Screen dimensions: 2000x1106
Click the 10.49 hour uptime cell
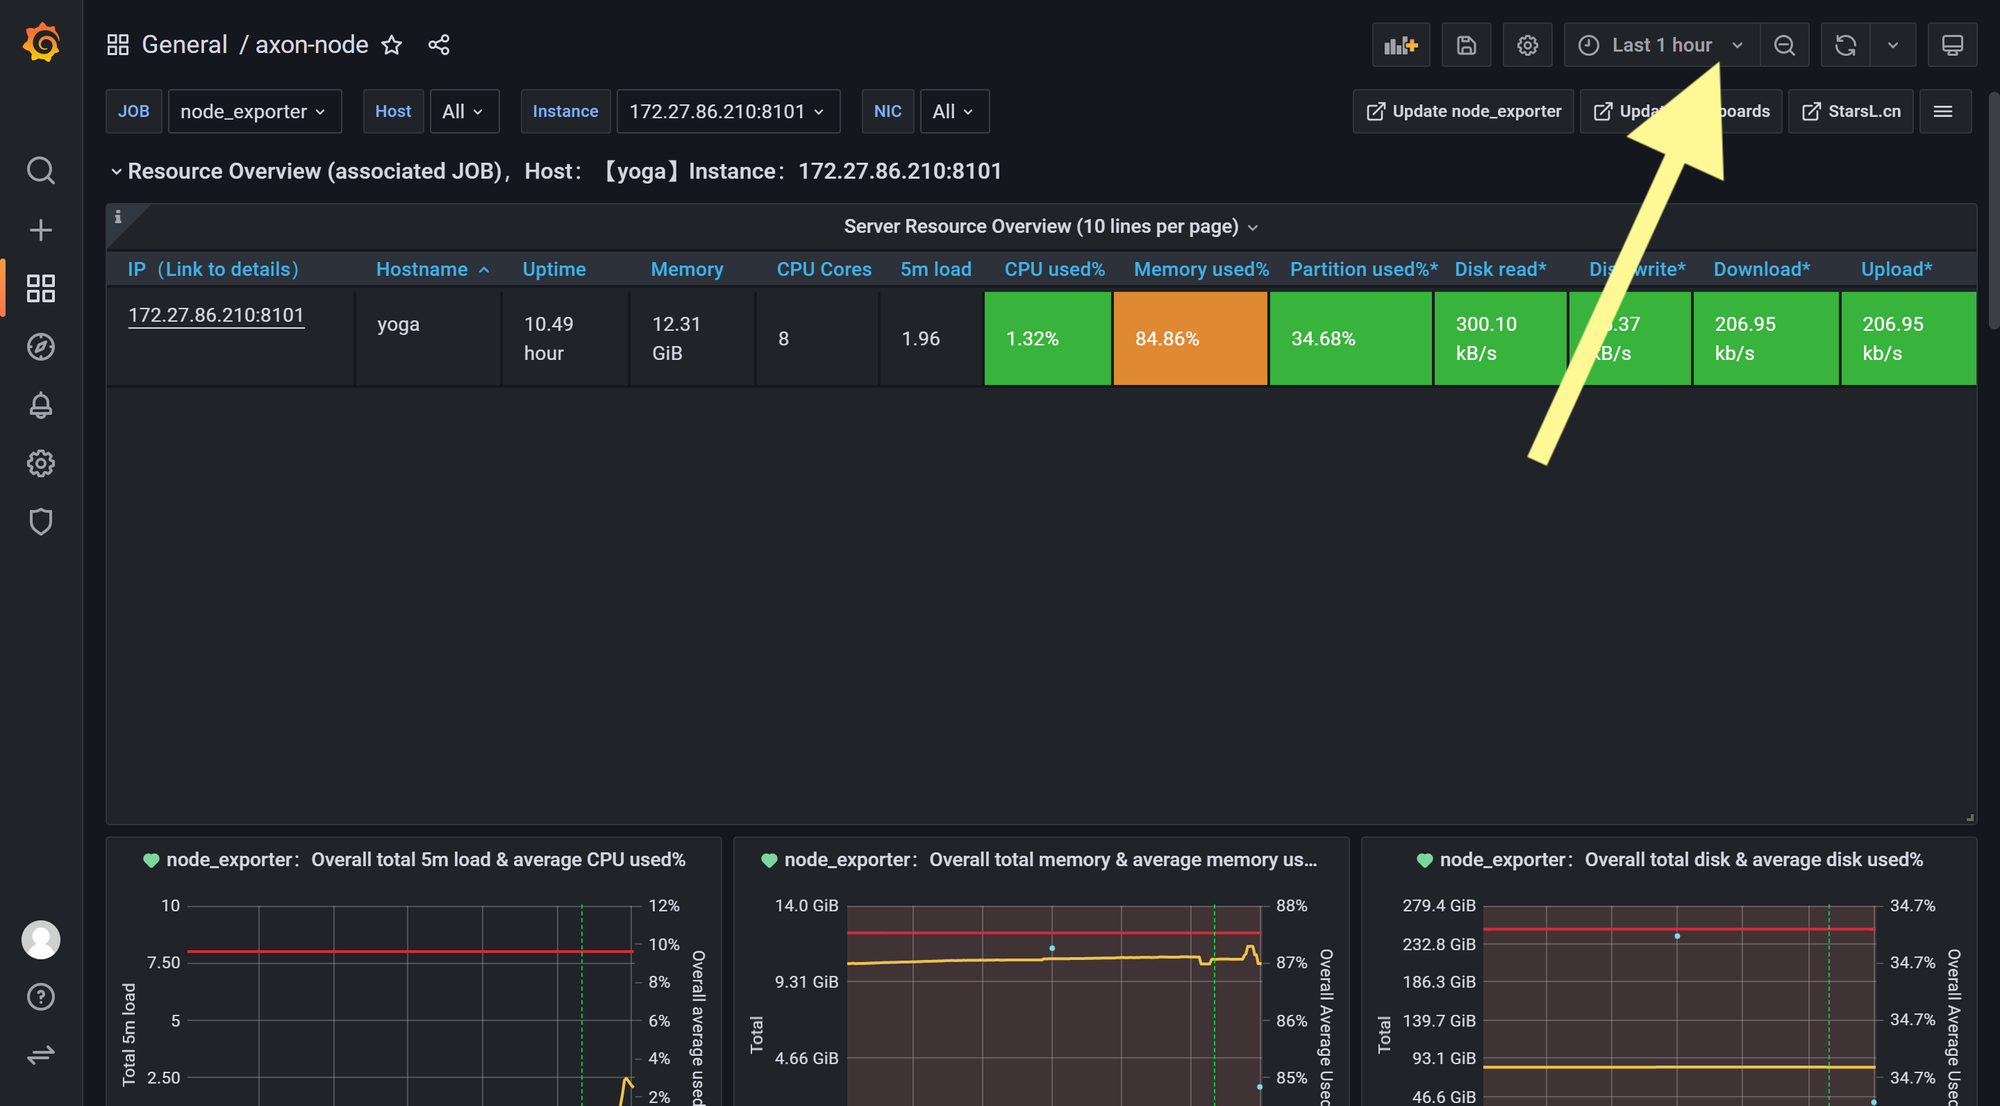(565, 338)
